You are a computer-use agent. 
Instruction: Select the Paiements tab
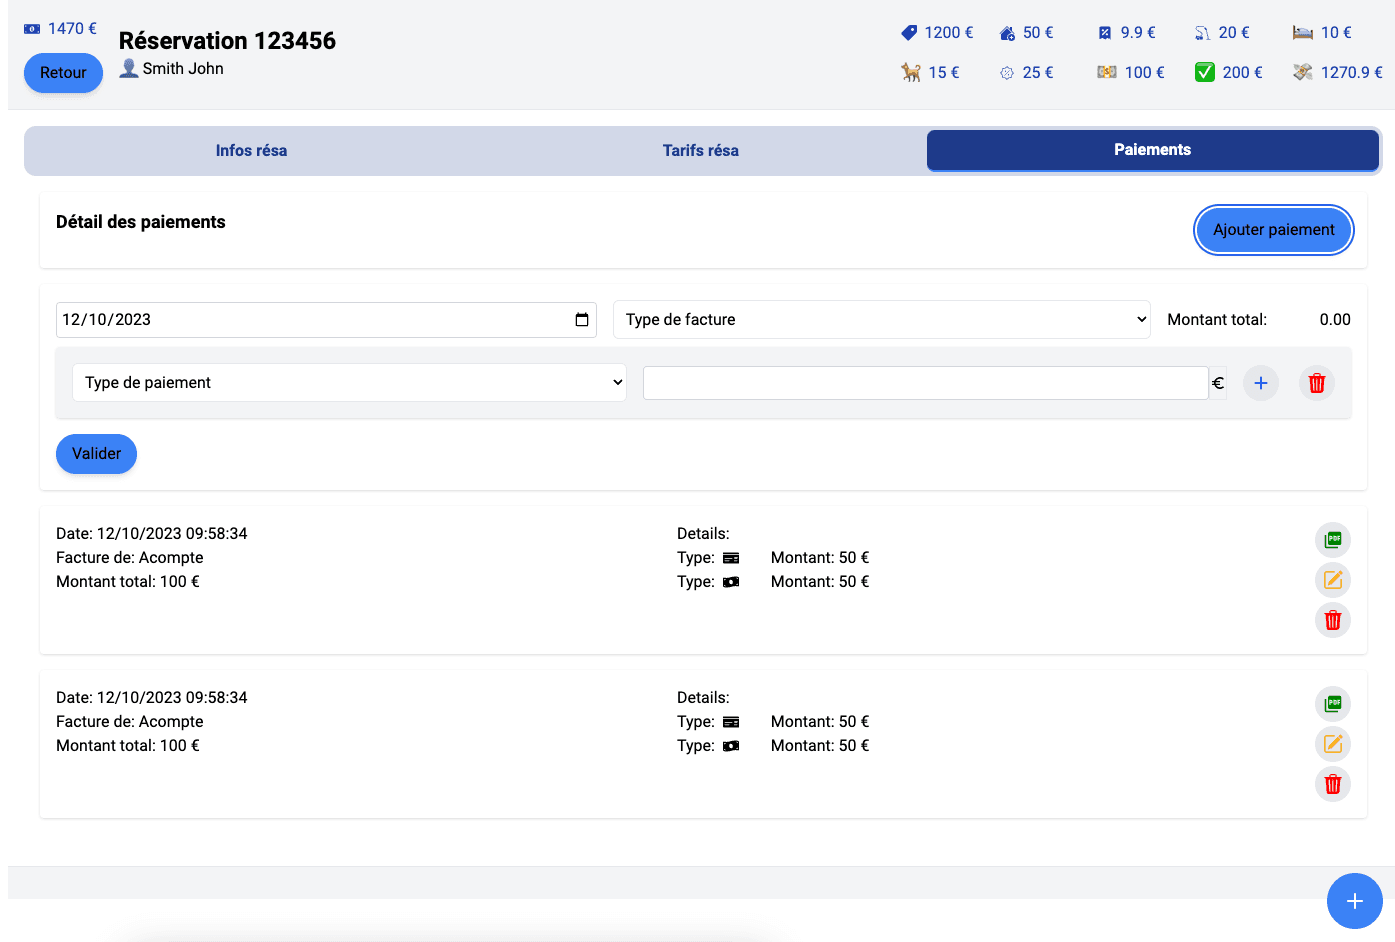click(1153, 150)
